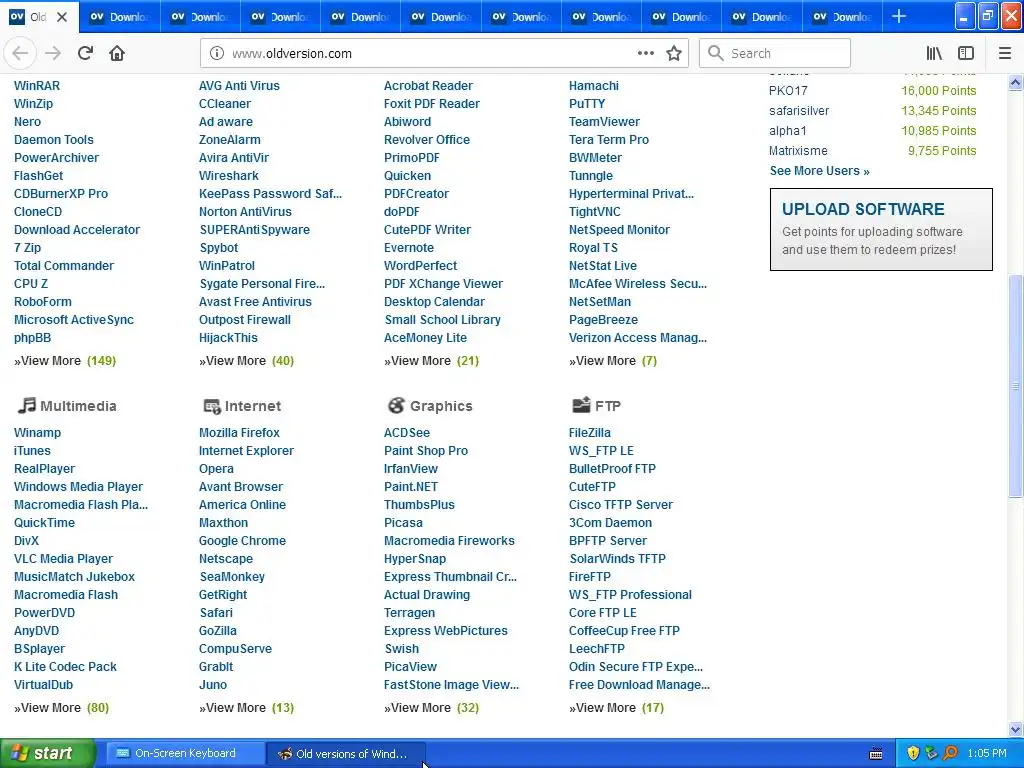This screenshot has height=768, width=1024.
Task: Open the Windows Start menu
Action: point(47,753)
